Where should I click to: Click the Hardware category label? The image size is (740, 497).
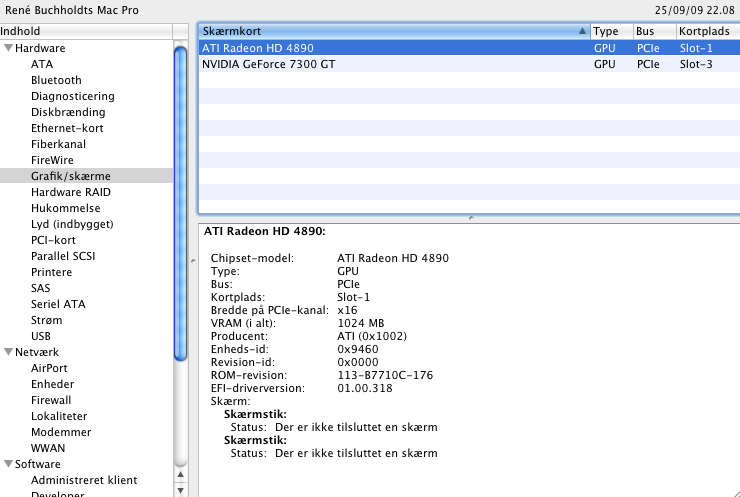40,48
